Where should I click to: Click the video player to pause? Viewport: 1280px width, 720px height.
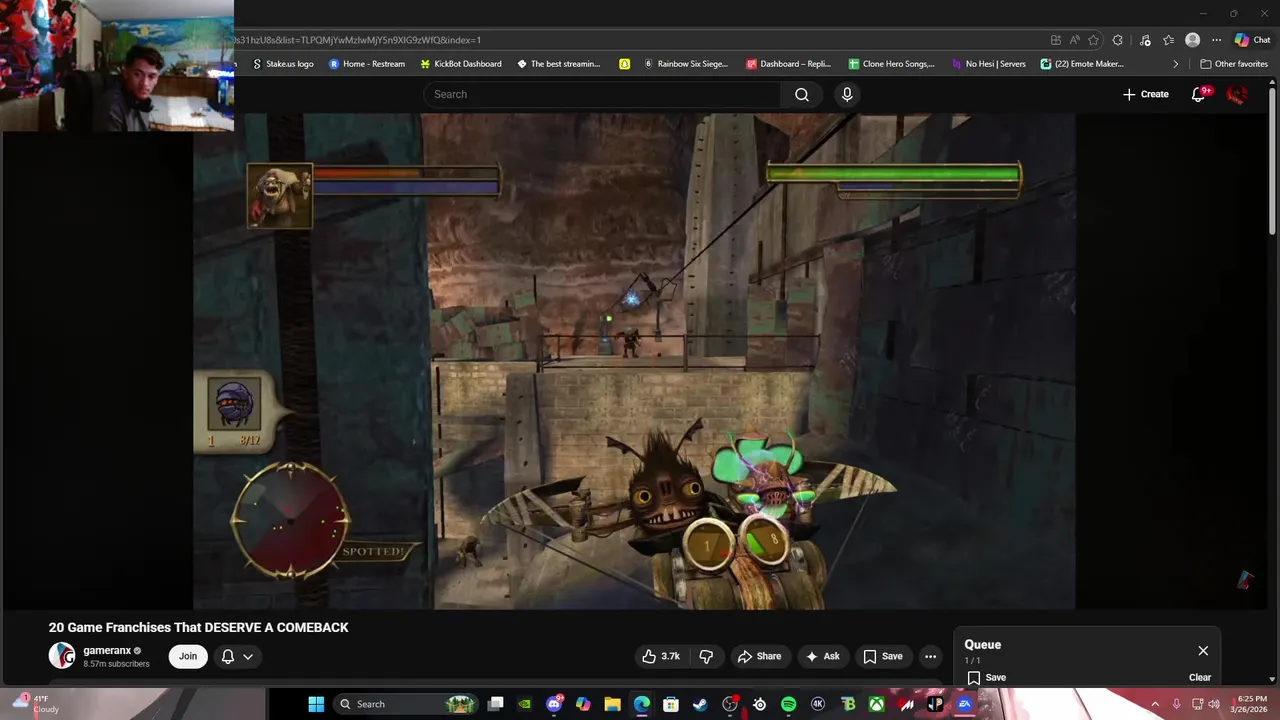(634, 361)
